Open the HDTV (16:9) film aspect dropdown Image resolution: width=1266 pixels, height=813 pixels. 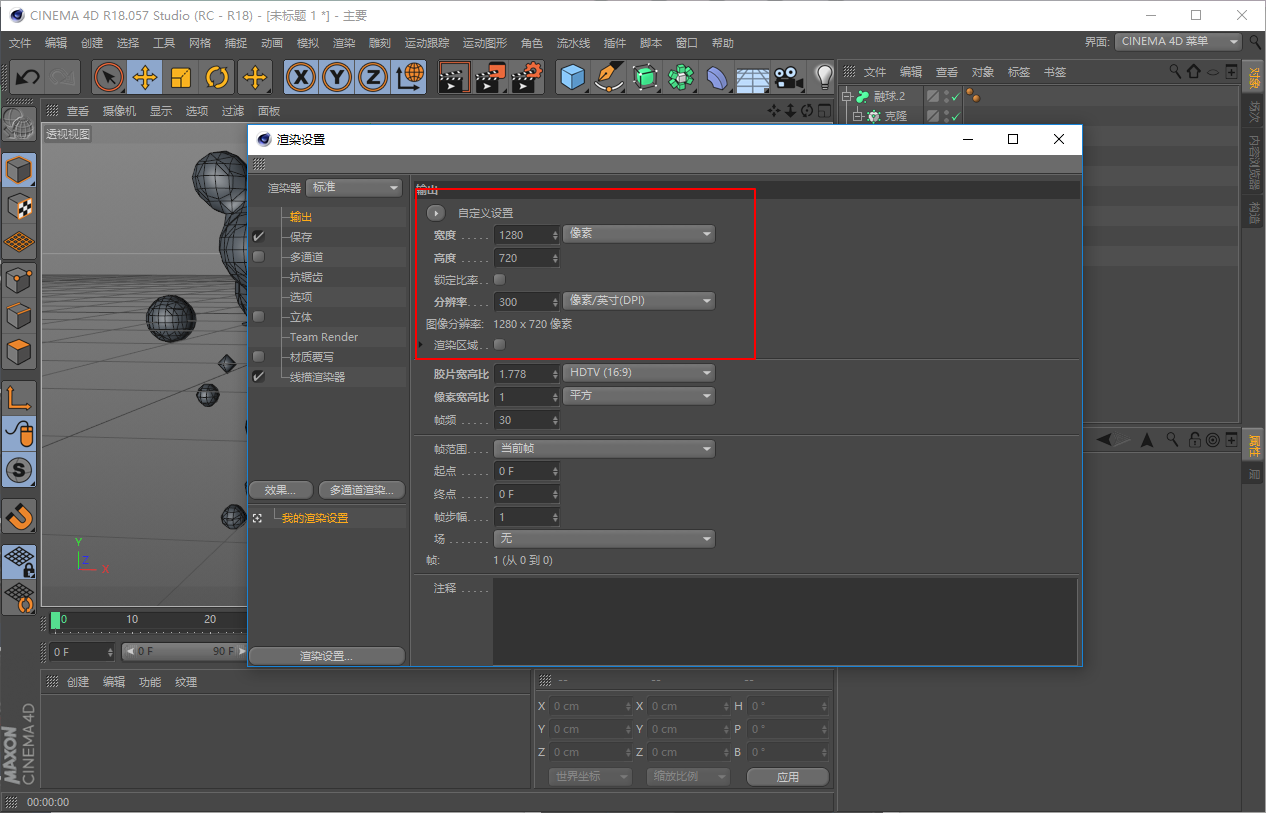click(640, 373)
